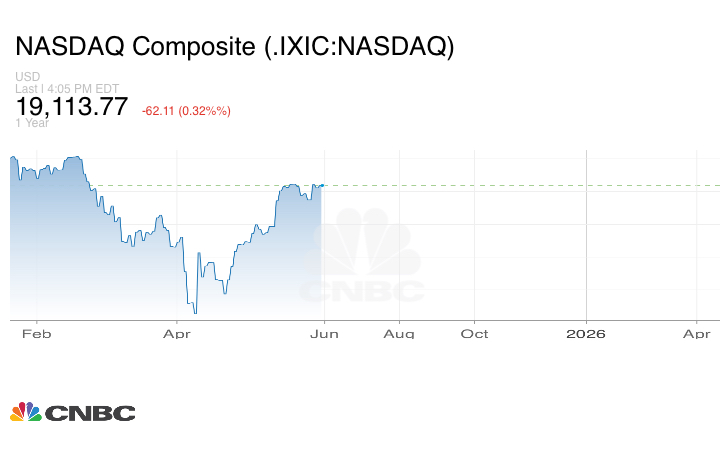Click the Apr axis label right of 2026
The height and width of the screenshot is (450, 720).
coord(697,334)
